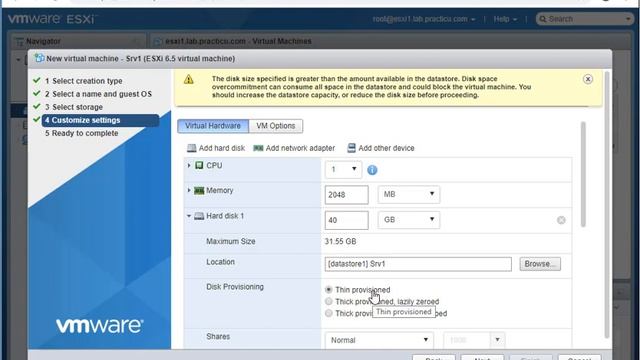Click the Memory 2048 input field
The height and width of the screenshot is (360, 640).
tap(347, 195)
